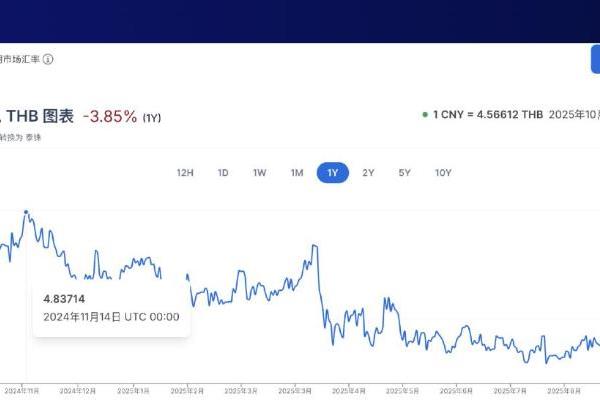
Task: Click the 2024年12月 axis label
Action: pos(80,389)
